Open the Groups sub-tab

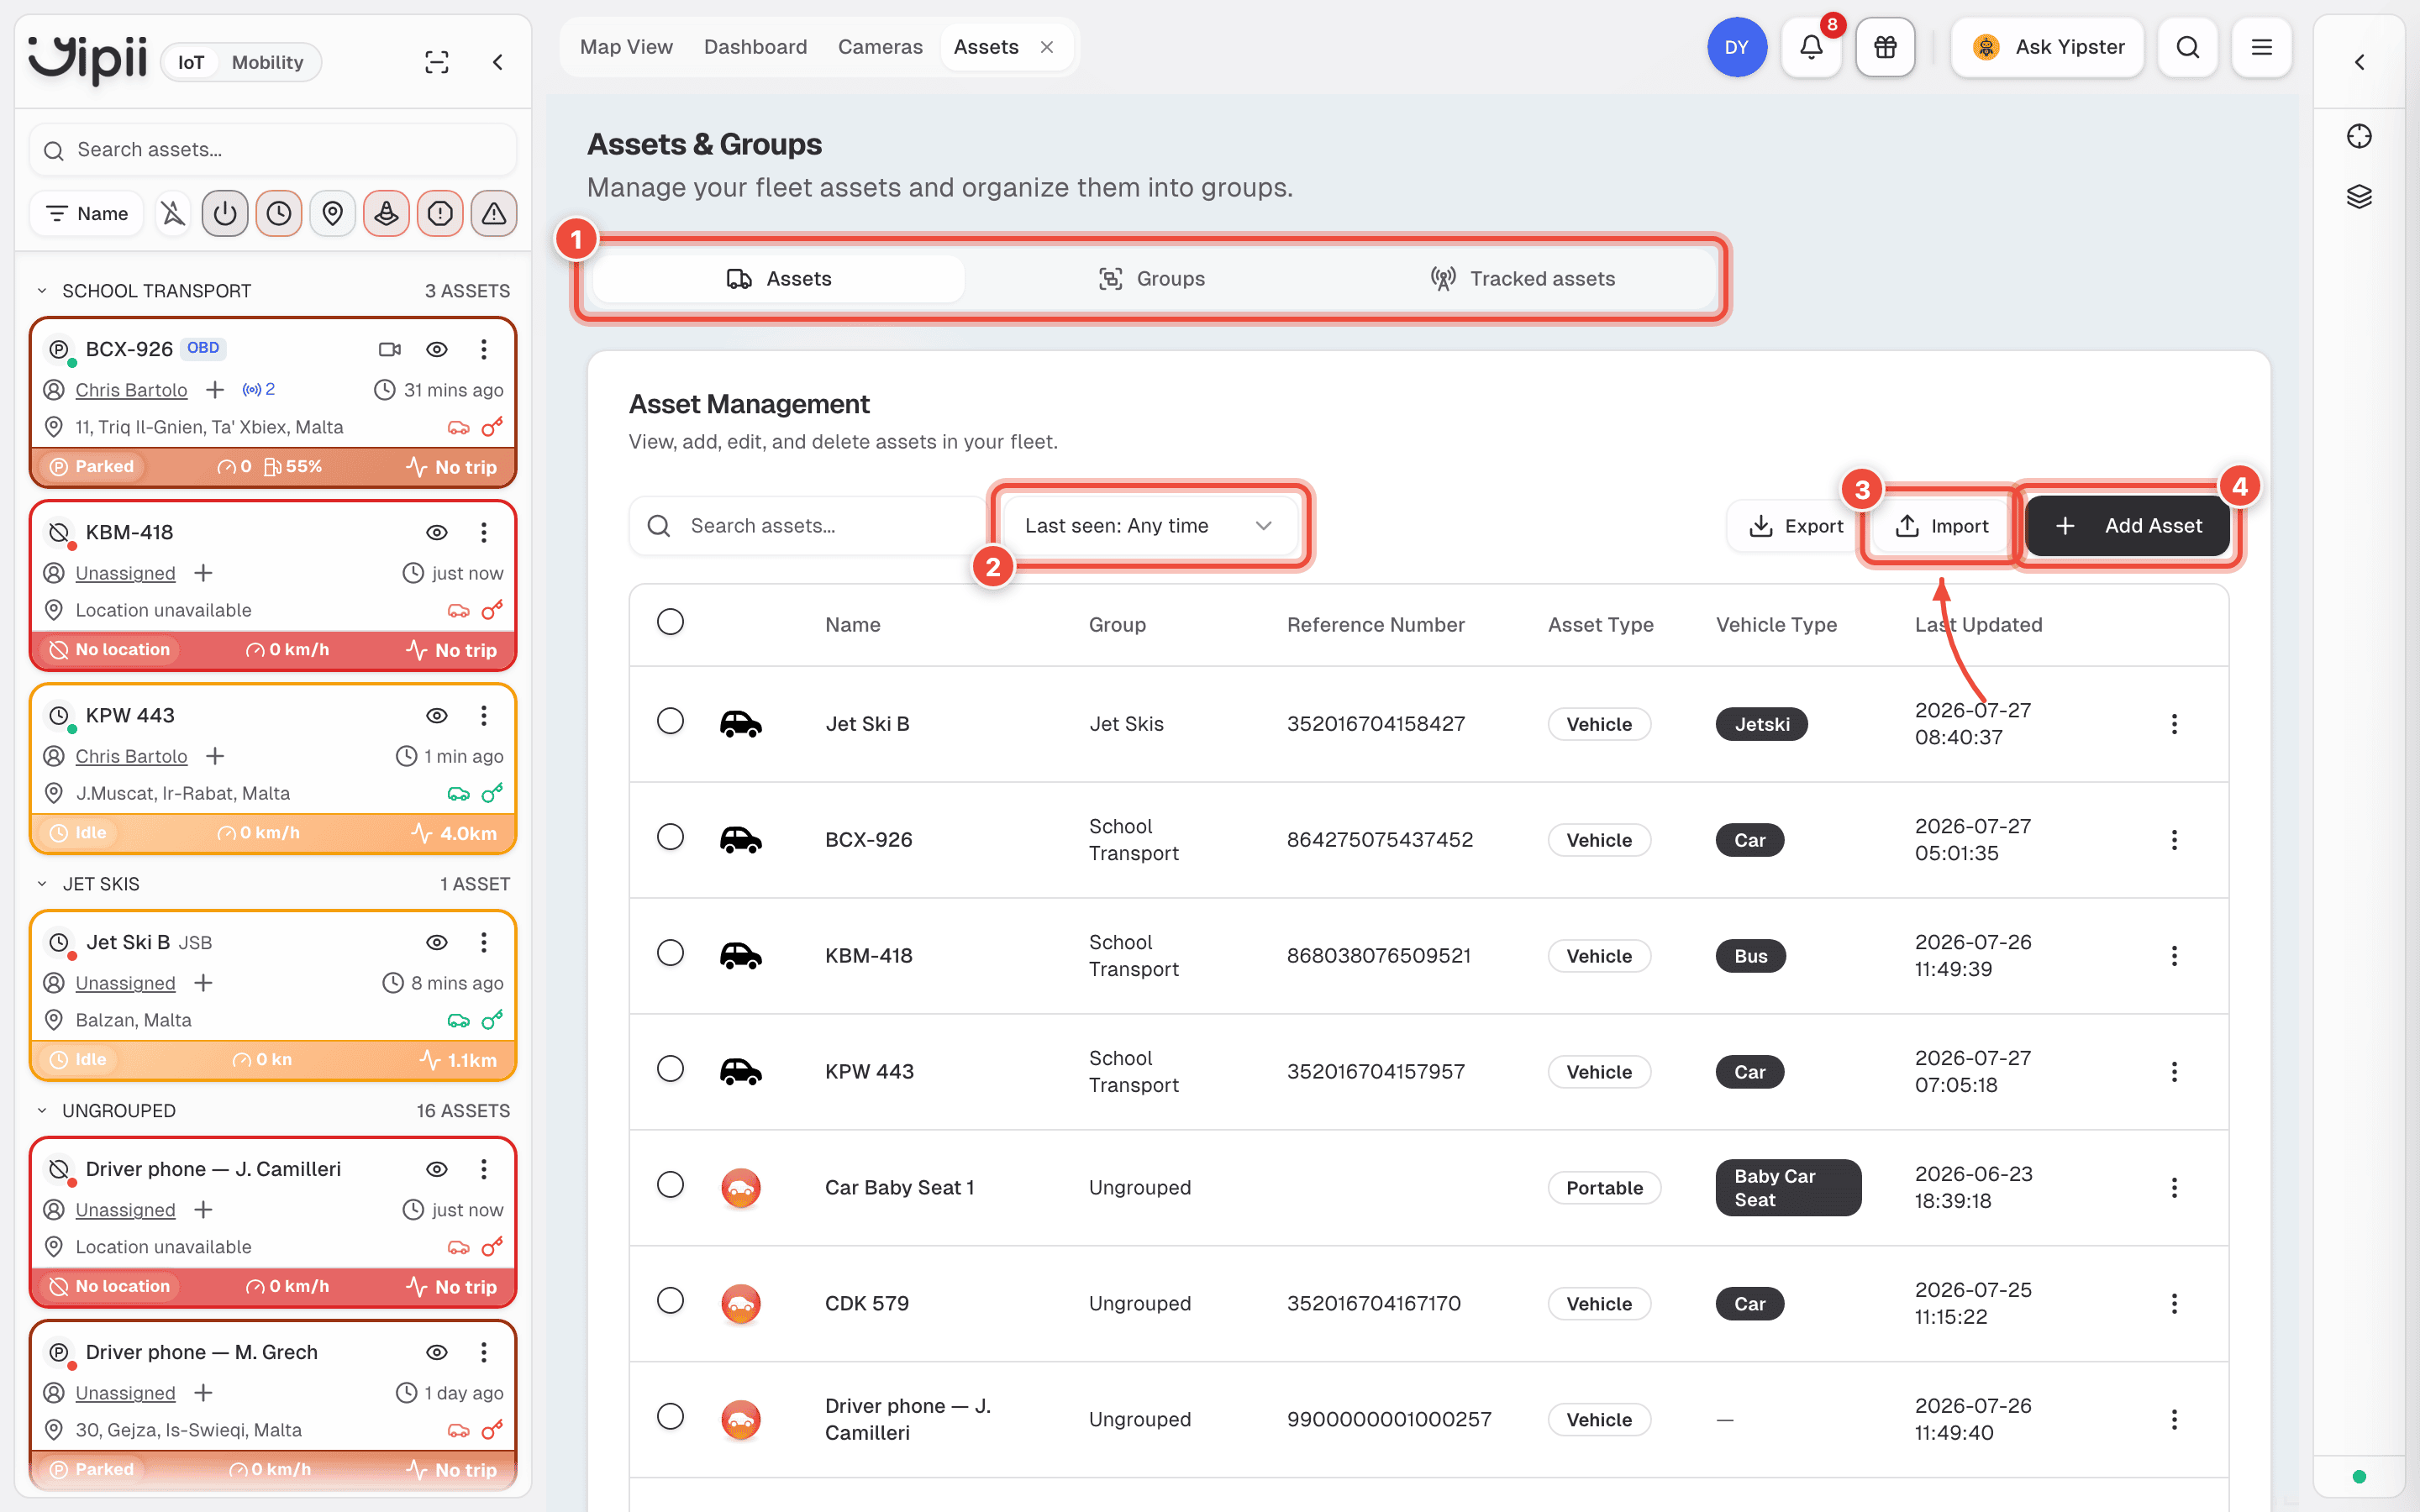coord(1150,279)
